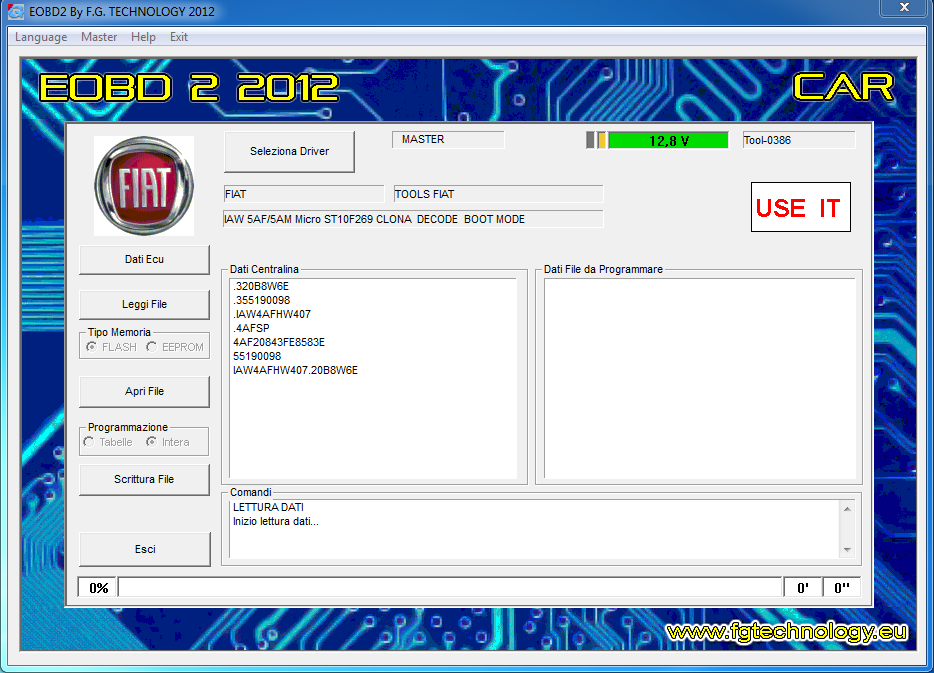This screenshot has height=673, width=934.
Task: Click the Comandi scrollbar up arrow
Action: [847, 509]
